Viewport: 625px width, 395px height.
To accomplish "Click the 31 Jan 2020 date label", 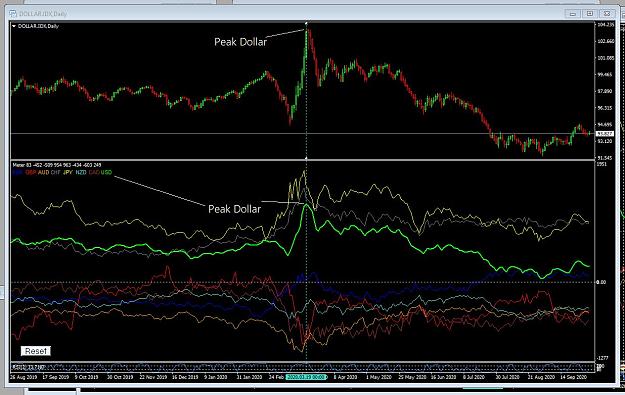I will 250,377.
